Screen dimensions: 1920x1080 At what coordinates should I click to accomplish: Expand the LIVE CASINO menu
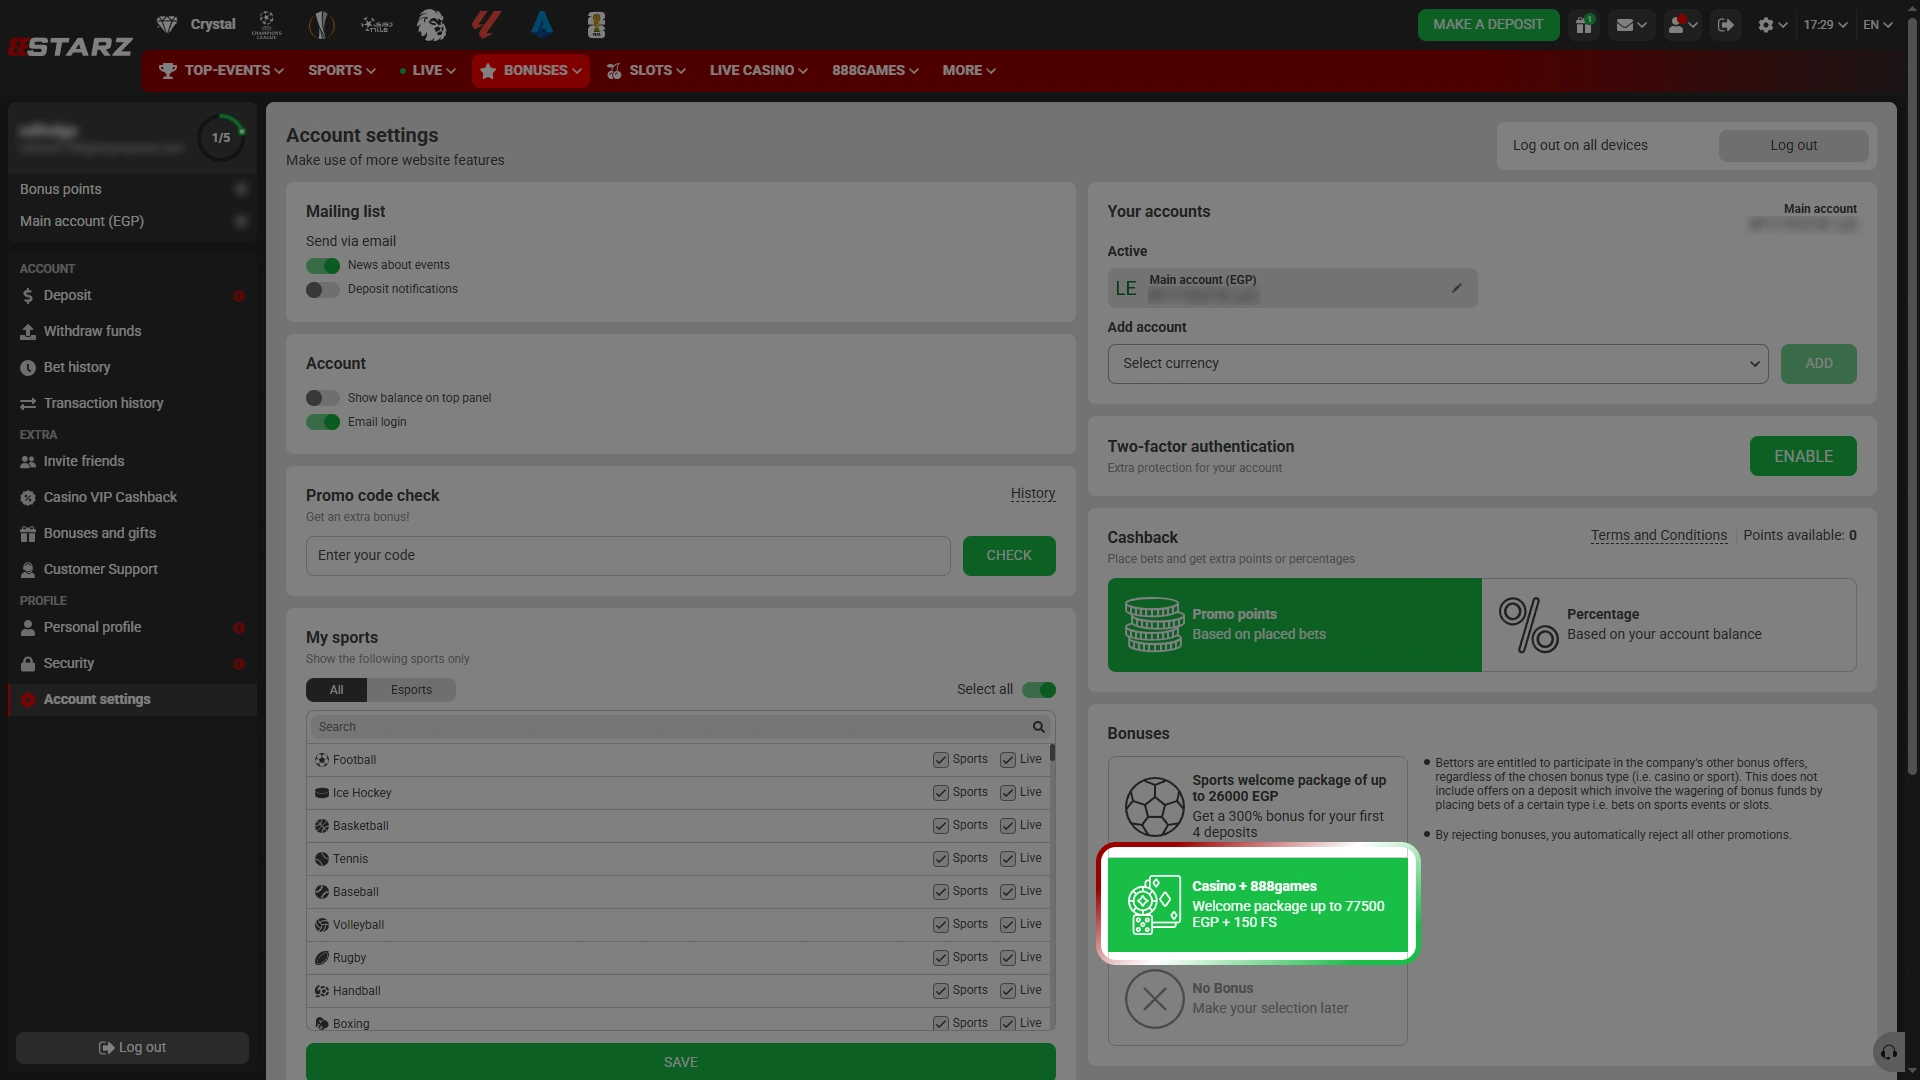point(759,71)
